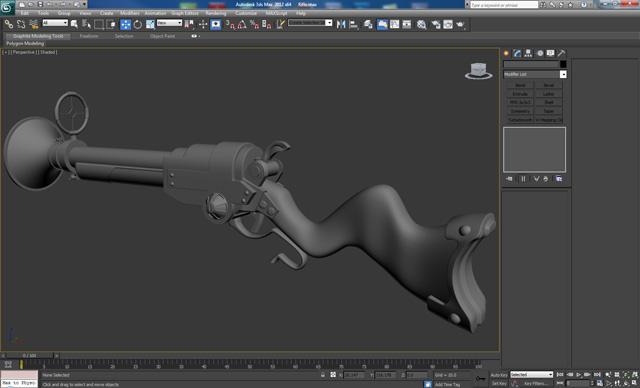Click the Play Animation button
The image size is (640, 388).
pos(578,375)
